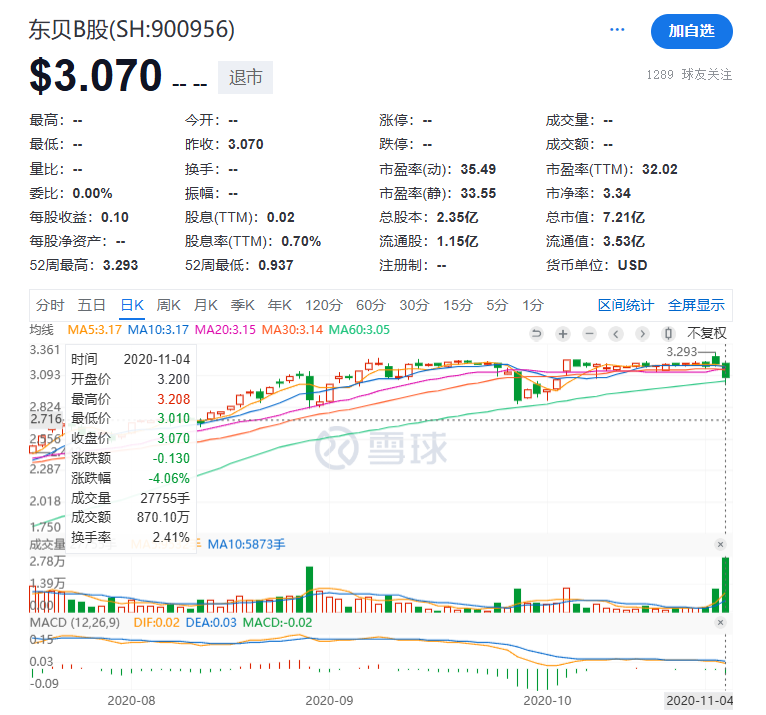The image size is (766, 715).
Task: Zoom out chart with minus icon
Action: pyautogui.click(x=590, y=334)
